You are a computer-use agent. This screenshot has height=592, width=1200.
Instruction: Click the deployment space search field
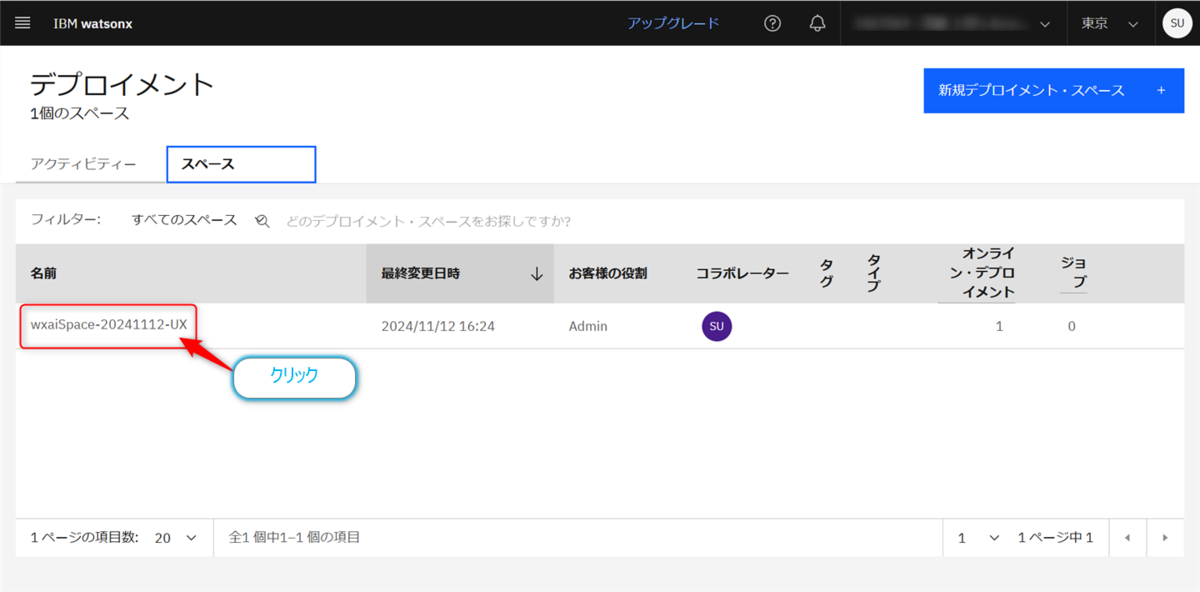428,221
